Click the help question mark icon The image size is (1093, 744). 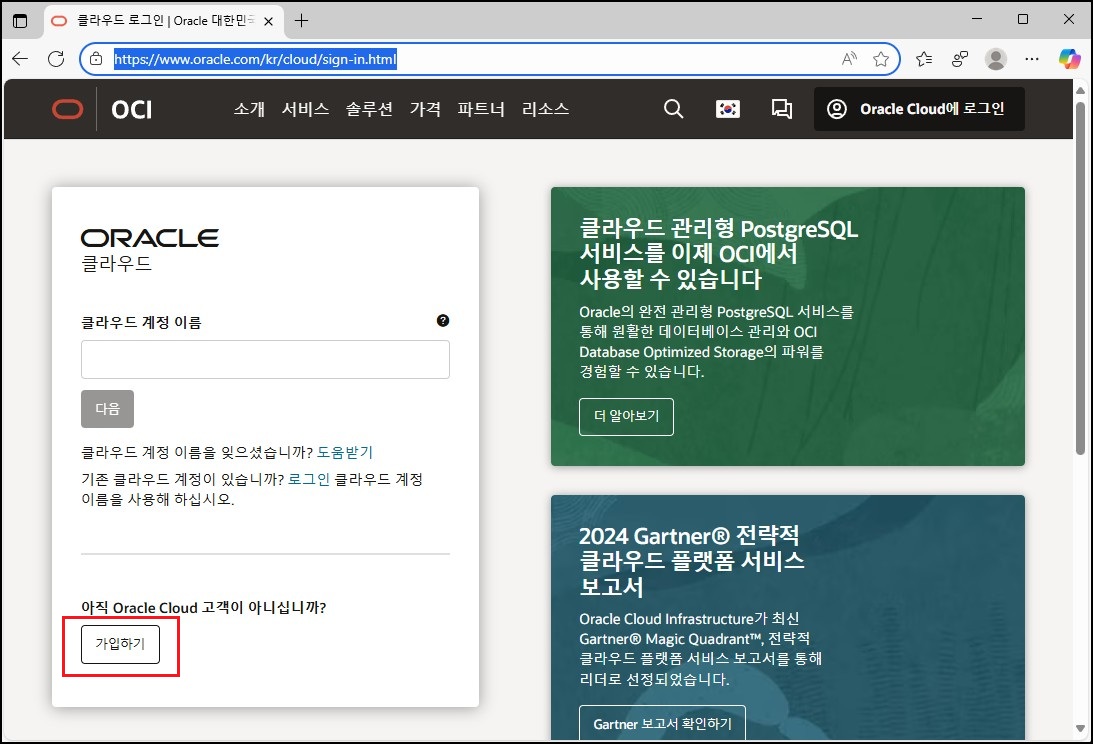point(443,321)
